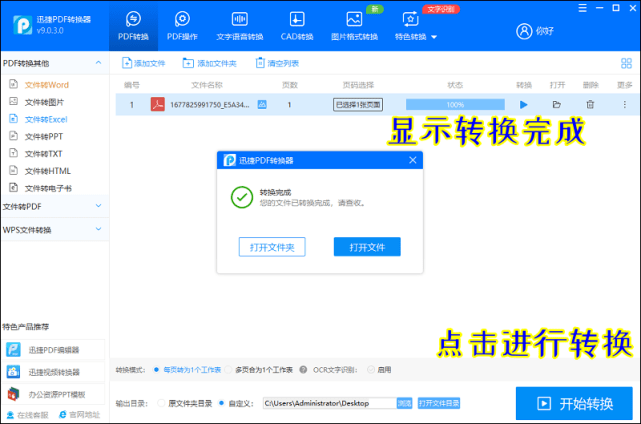Select 文件转图片 in sidebar
The width and height of the screenshot is (641, 424).
tap(44, 102)
